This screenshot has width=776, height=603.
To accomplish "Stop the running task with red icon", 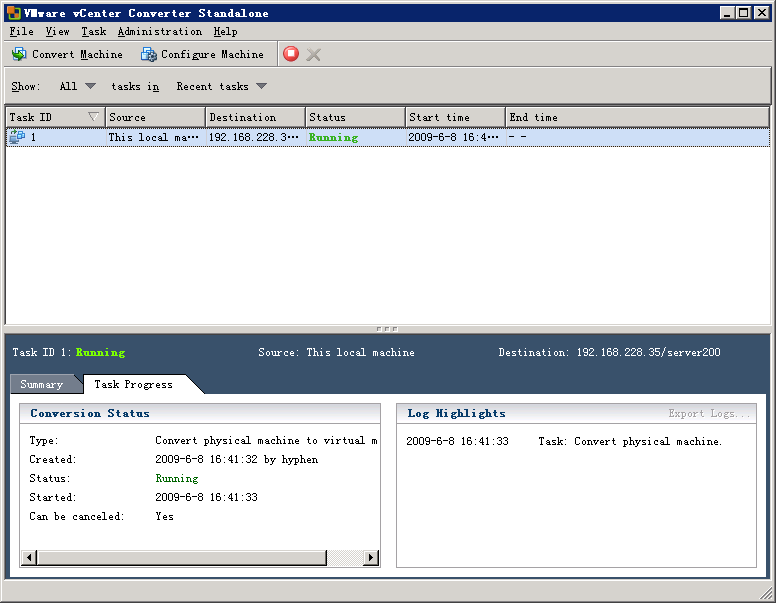I will 291,54.
